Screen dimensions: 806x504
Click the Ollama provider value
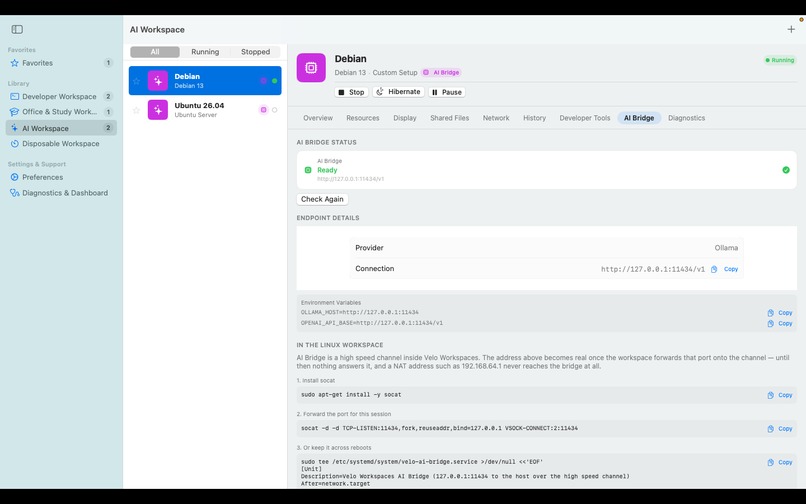(x=726, y=248)
